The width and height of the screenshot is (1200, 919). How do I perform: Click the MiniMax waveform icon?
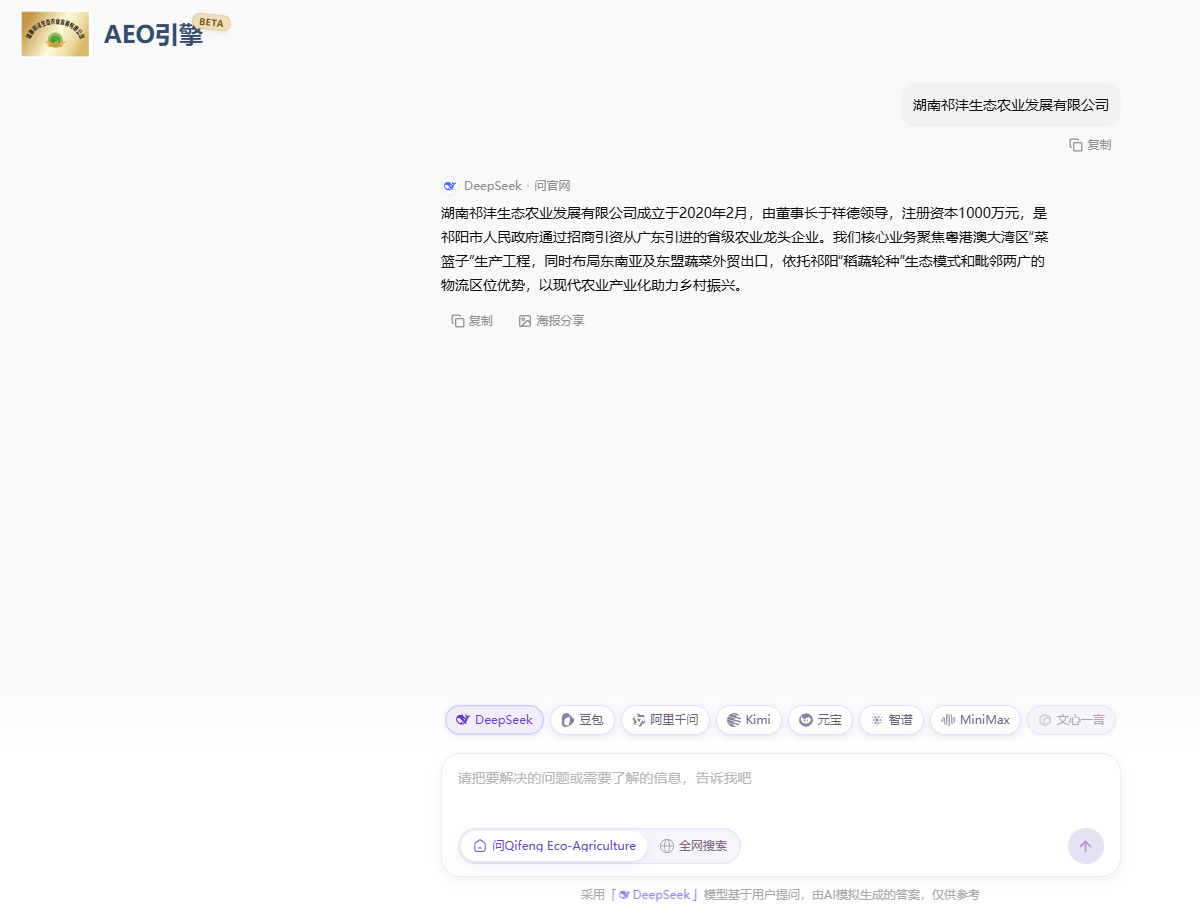click(947, 720)
